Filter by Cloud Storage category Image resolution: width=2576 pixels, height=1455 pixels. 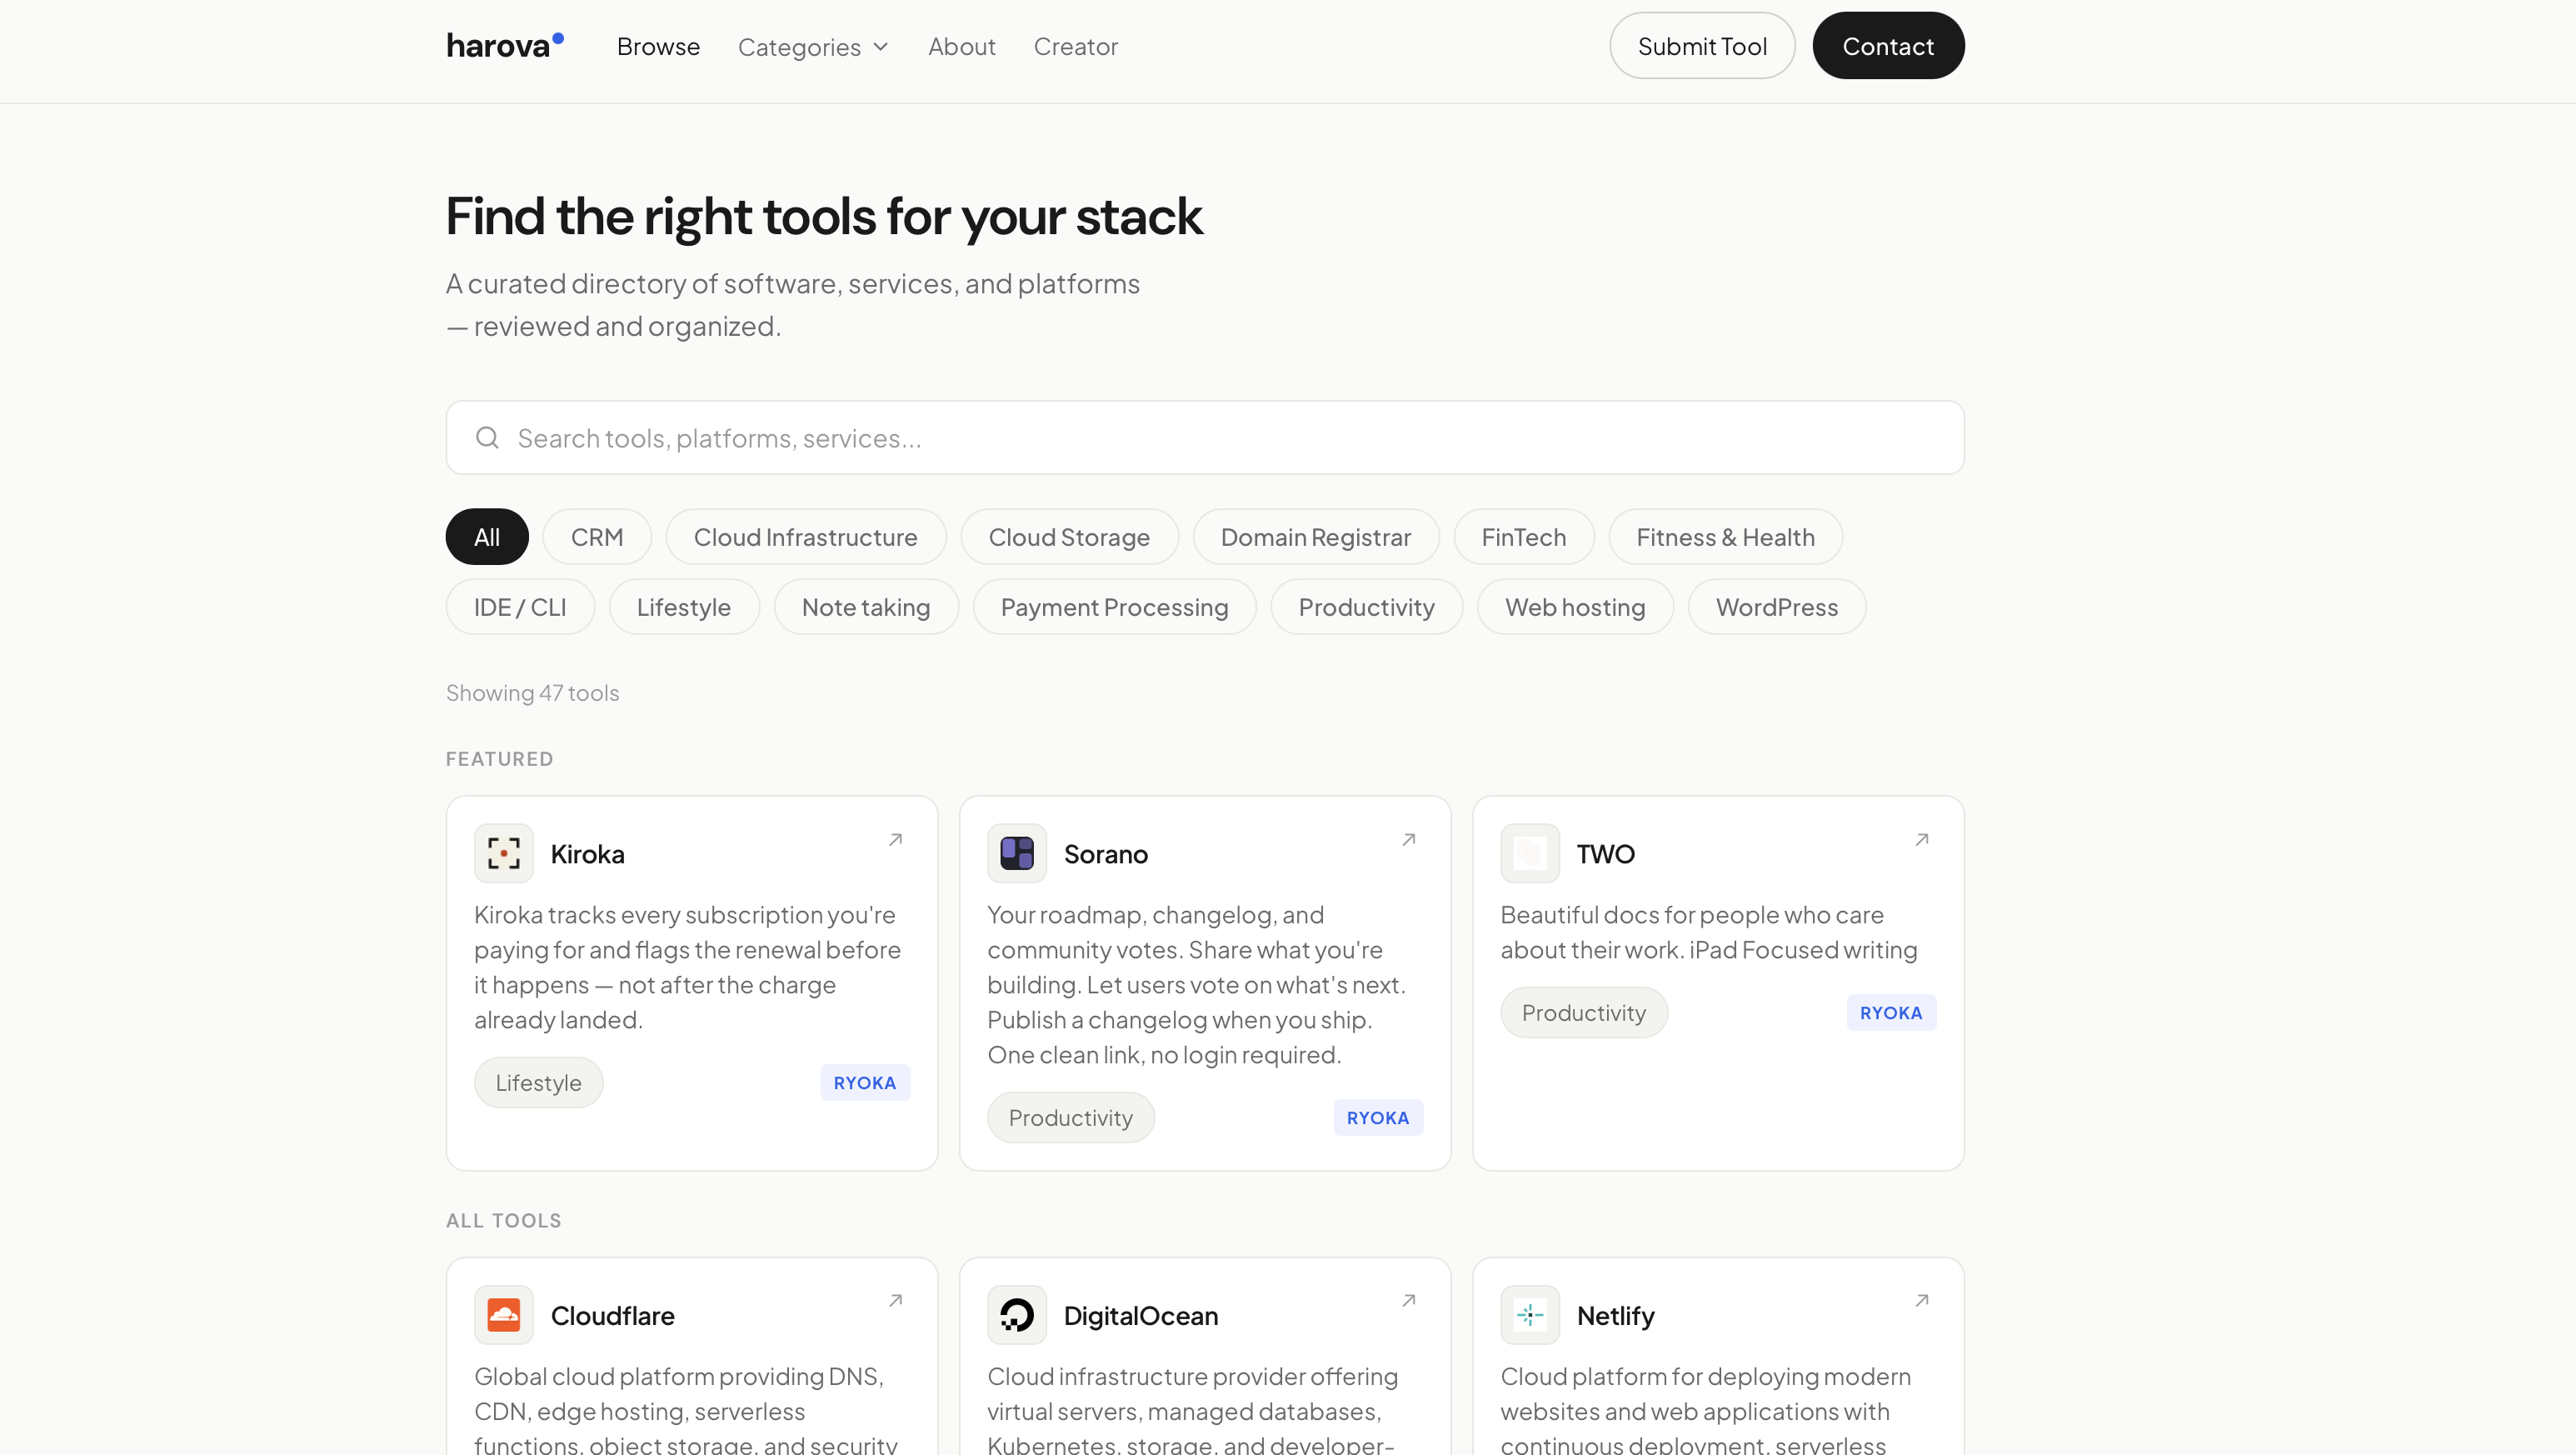(1069, 537)
